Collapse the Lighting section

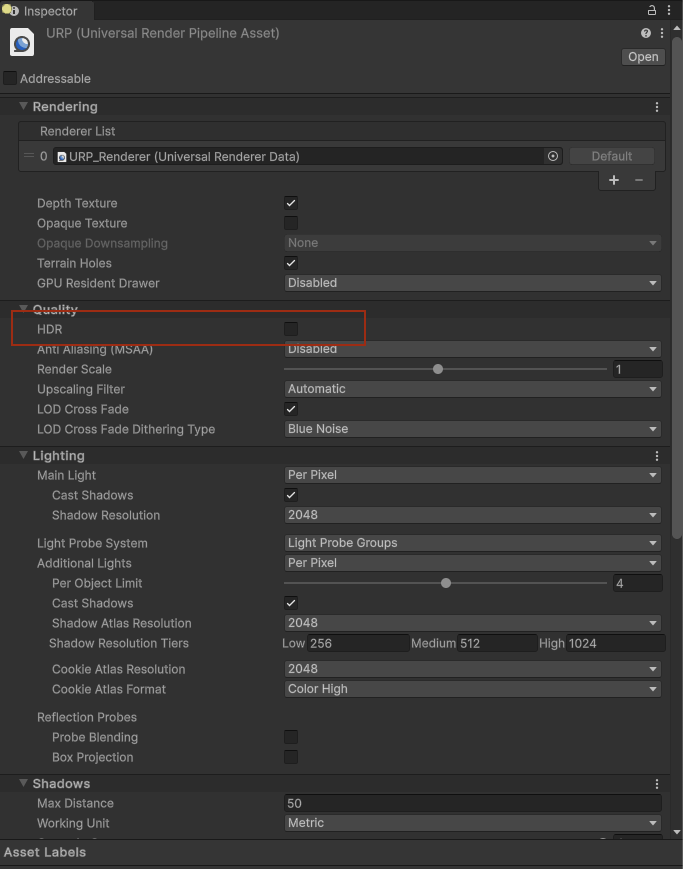pos(22,455)
